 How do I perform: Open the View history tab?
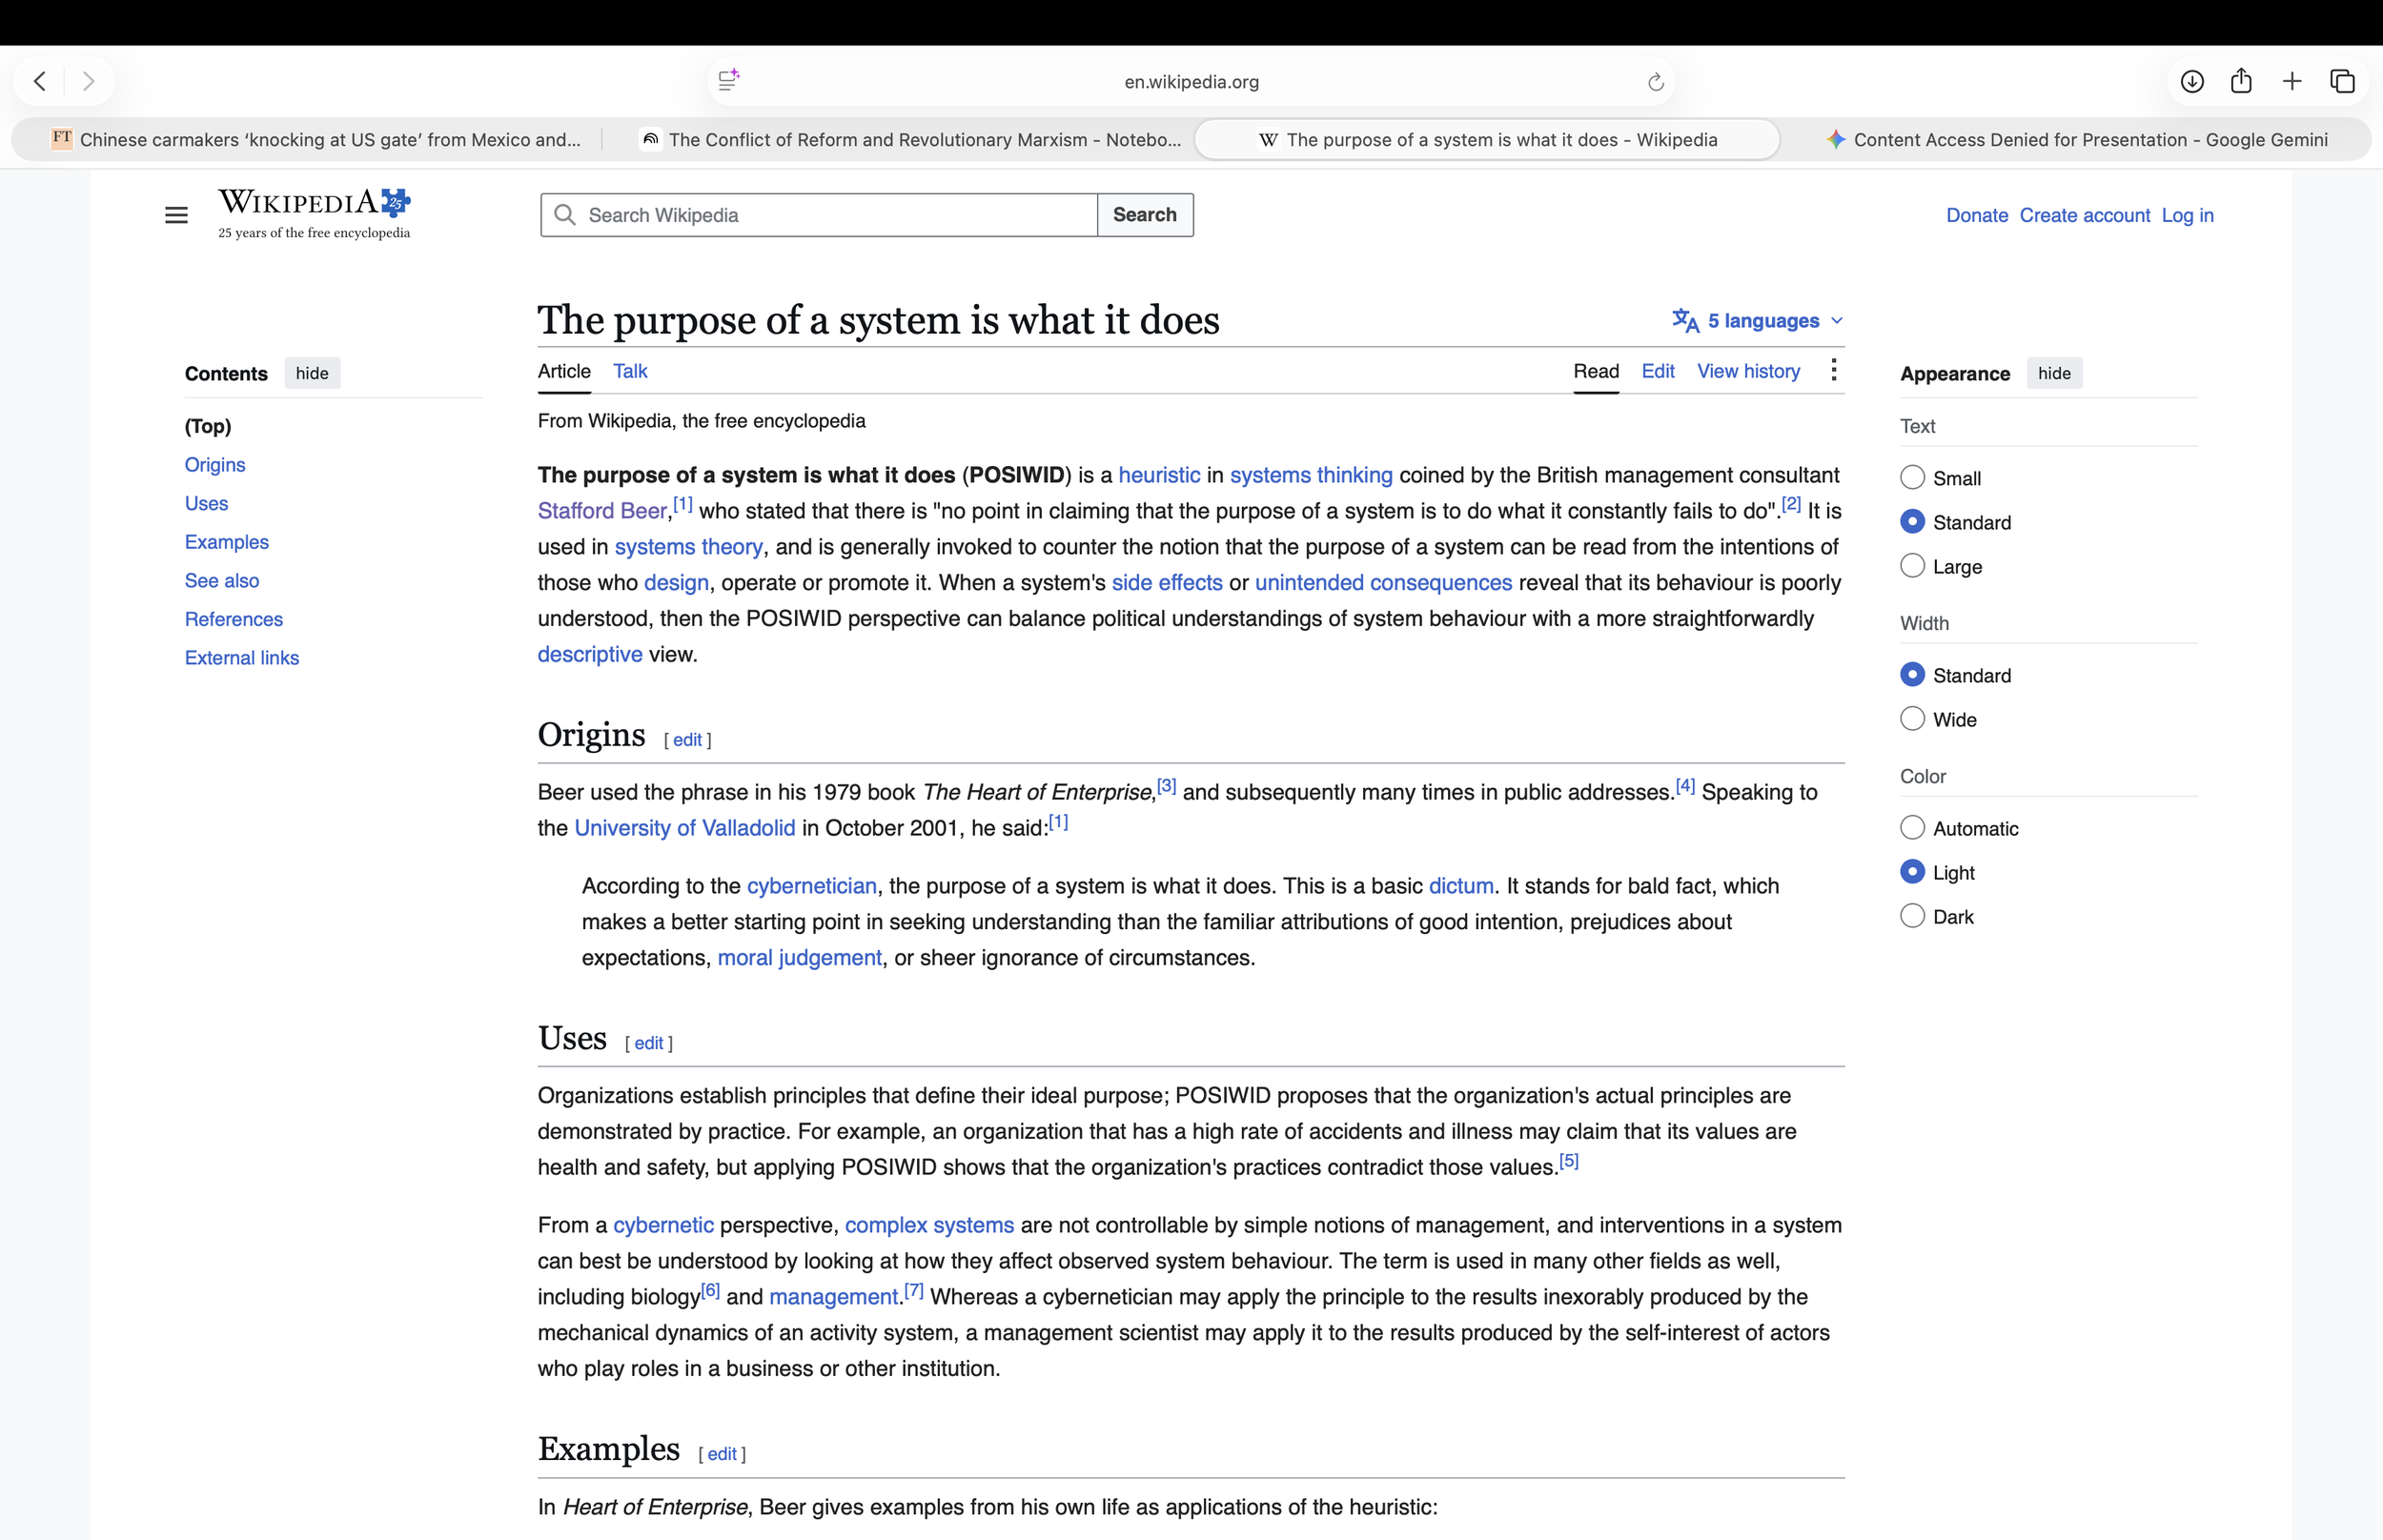point(1748,371)
